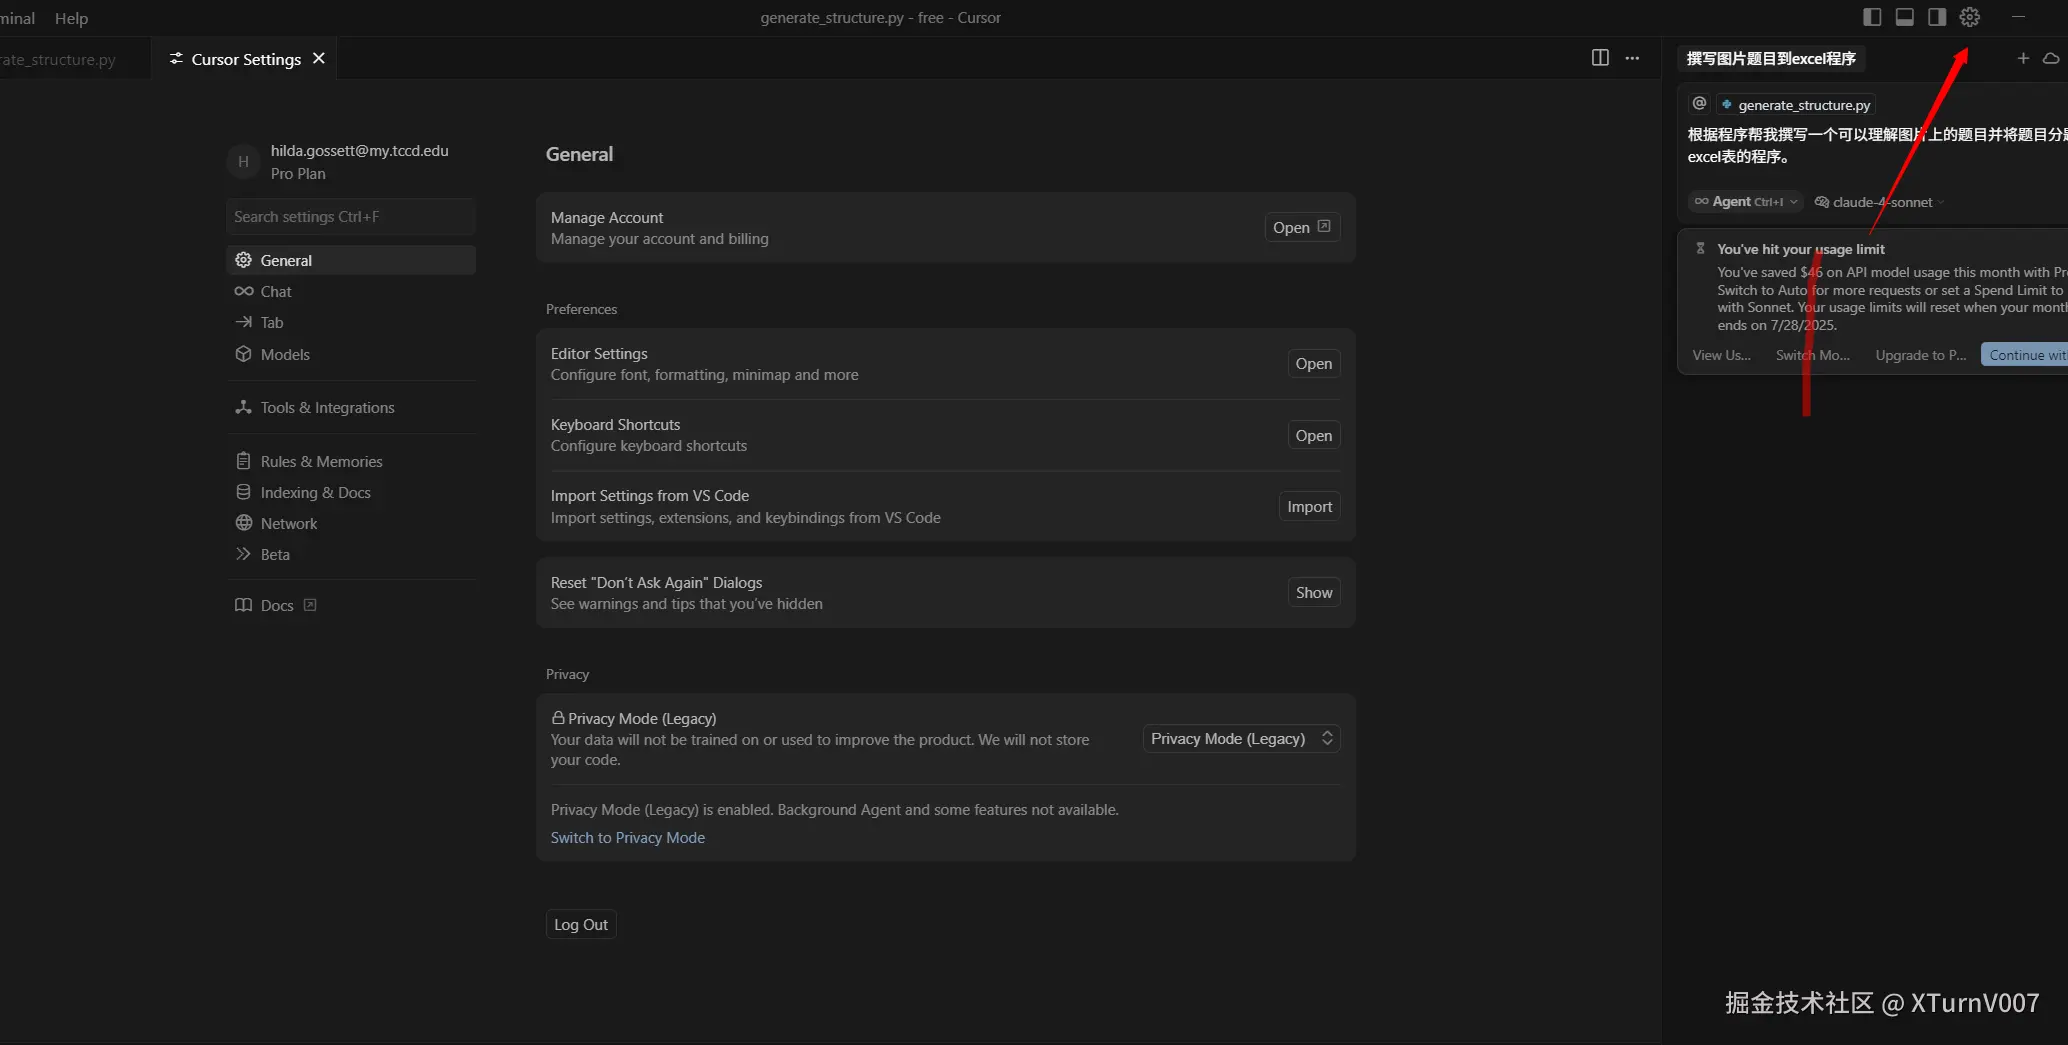The image size is (2068, 1045).
Task: Toggle the bottom panel layout icon
Action: (x=1904, y=17)
